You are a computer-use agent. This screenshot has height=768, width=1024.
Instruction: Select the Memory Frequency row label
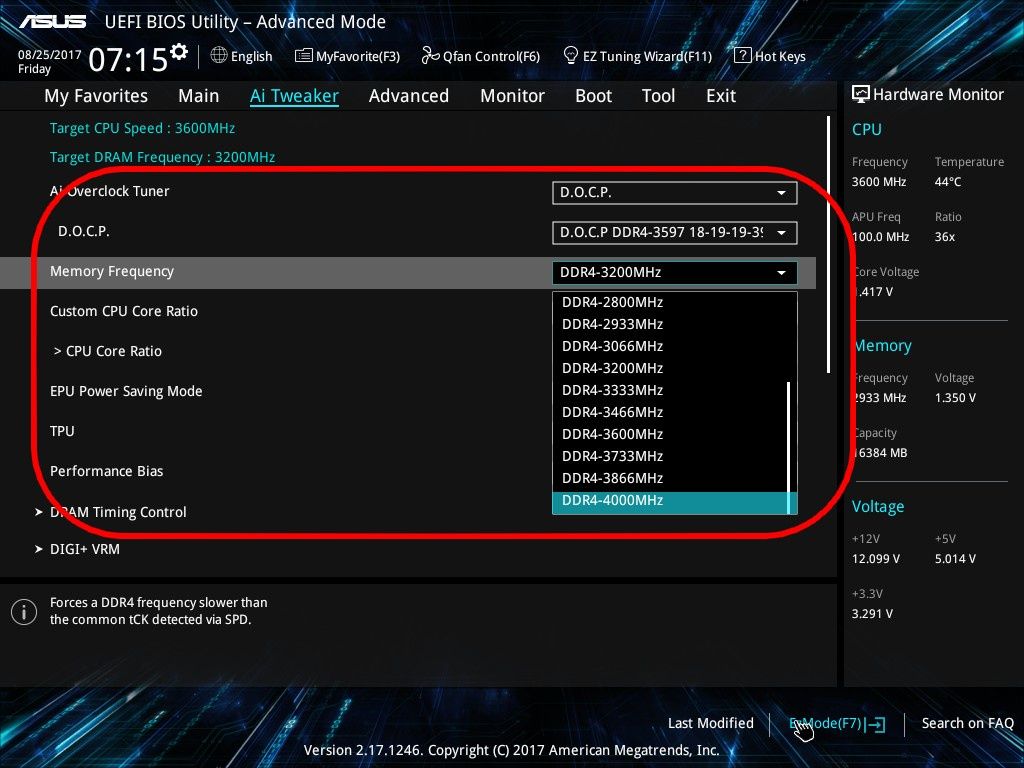click(x=112, y=272)
